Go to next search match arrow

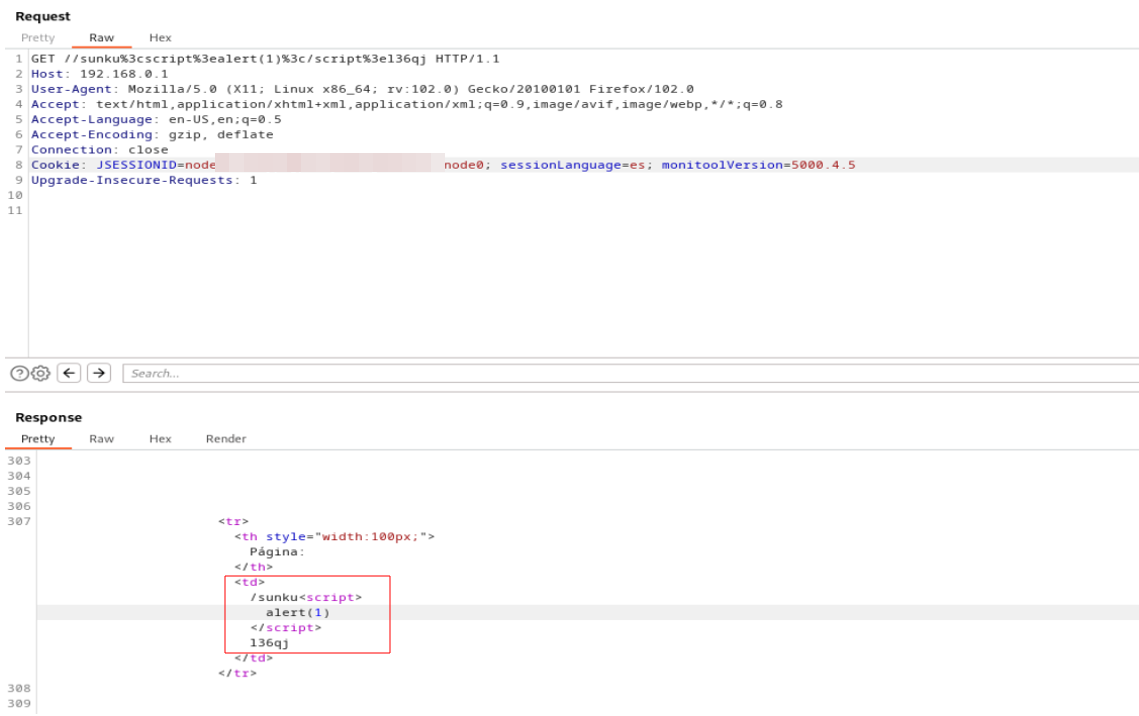99,373
